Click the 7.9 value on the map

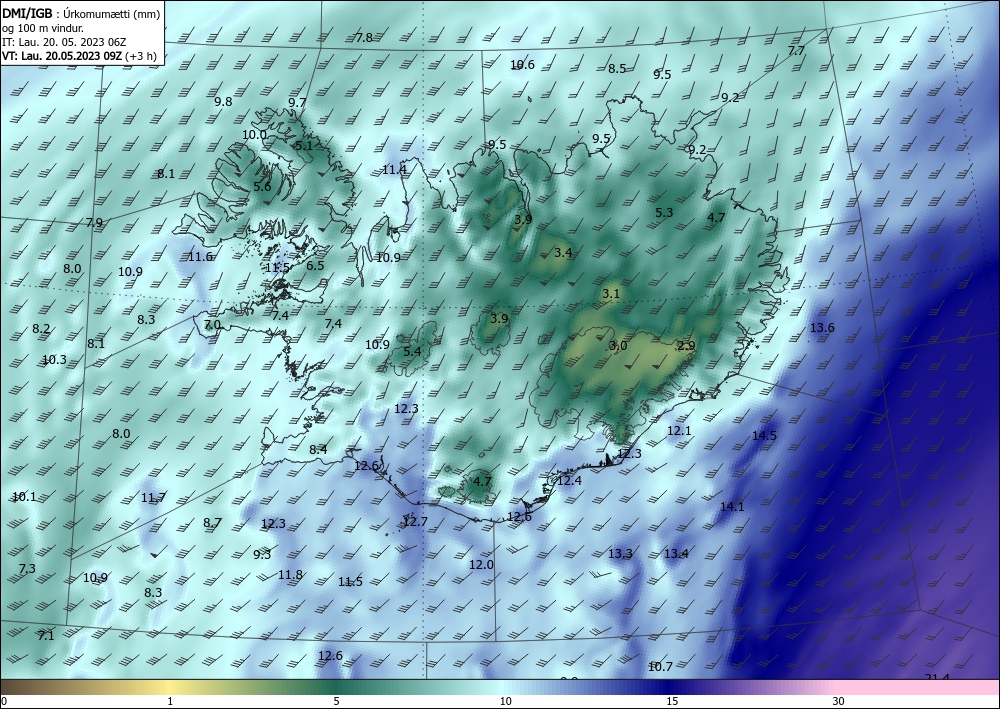pos(94,223)
